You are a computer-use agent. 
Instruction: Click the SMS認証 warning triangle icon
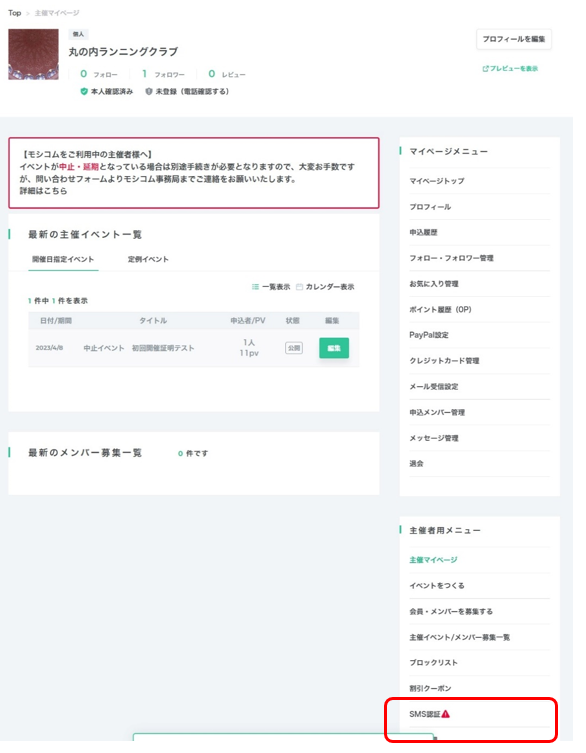446,714
